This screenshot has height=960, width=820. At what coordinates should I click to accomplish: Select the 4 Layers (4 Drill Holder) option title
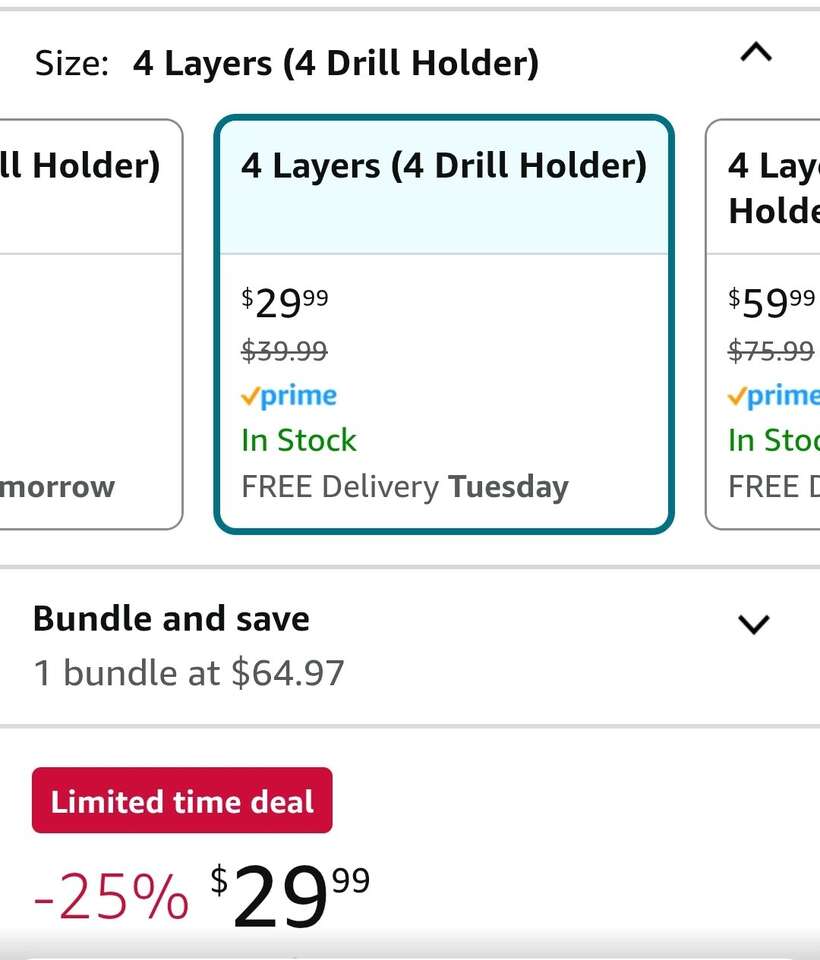pyautogui.click(x=443, y=165)
